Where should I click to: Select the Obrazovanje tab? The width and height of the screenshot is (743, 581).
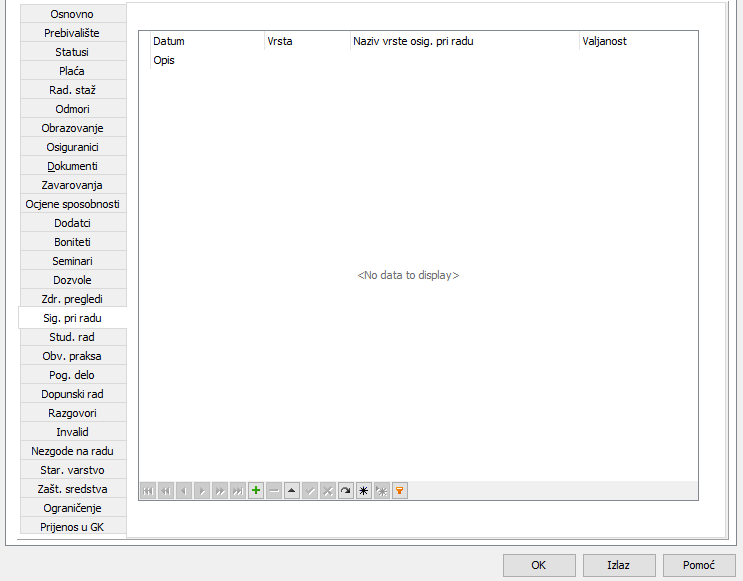[x=72, y=128]
